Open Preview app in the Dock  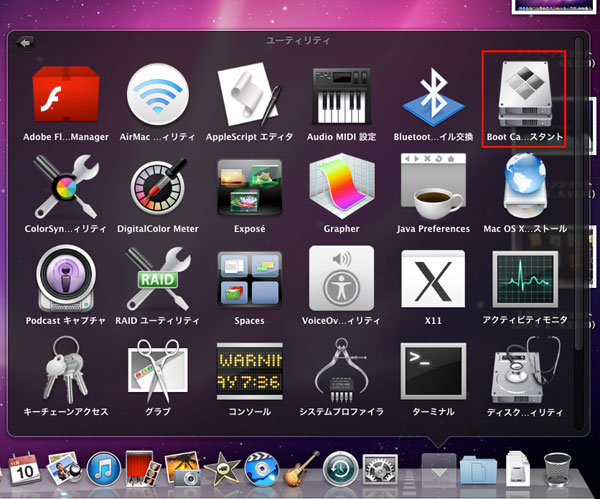[x=64, y=469]
